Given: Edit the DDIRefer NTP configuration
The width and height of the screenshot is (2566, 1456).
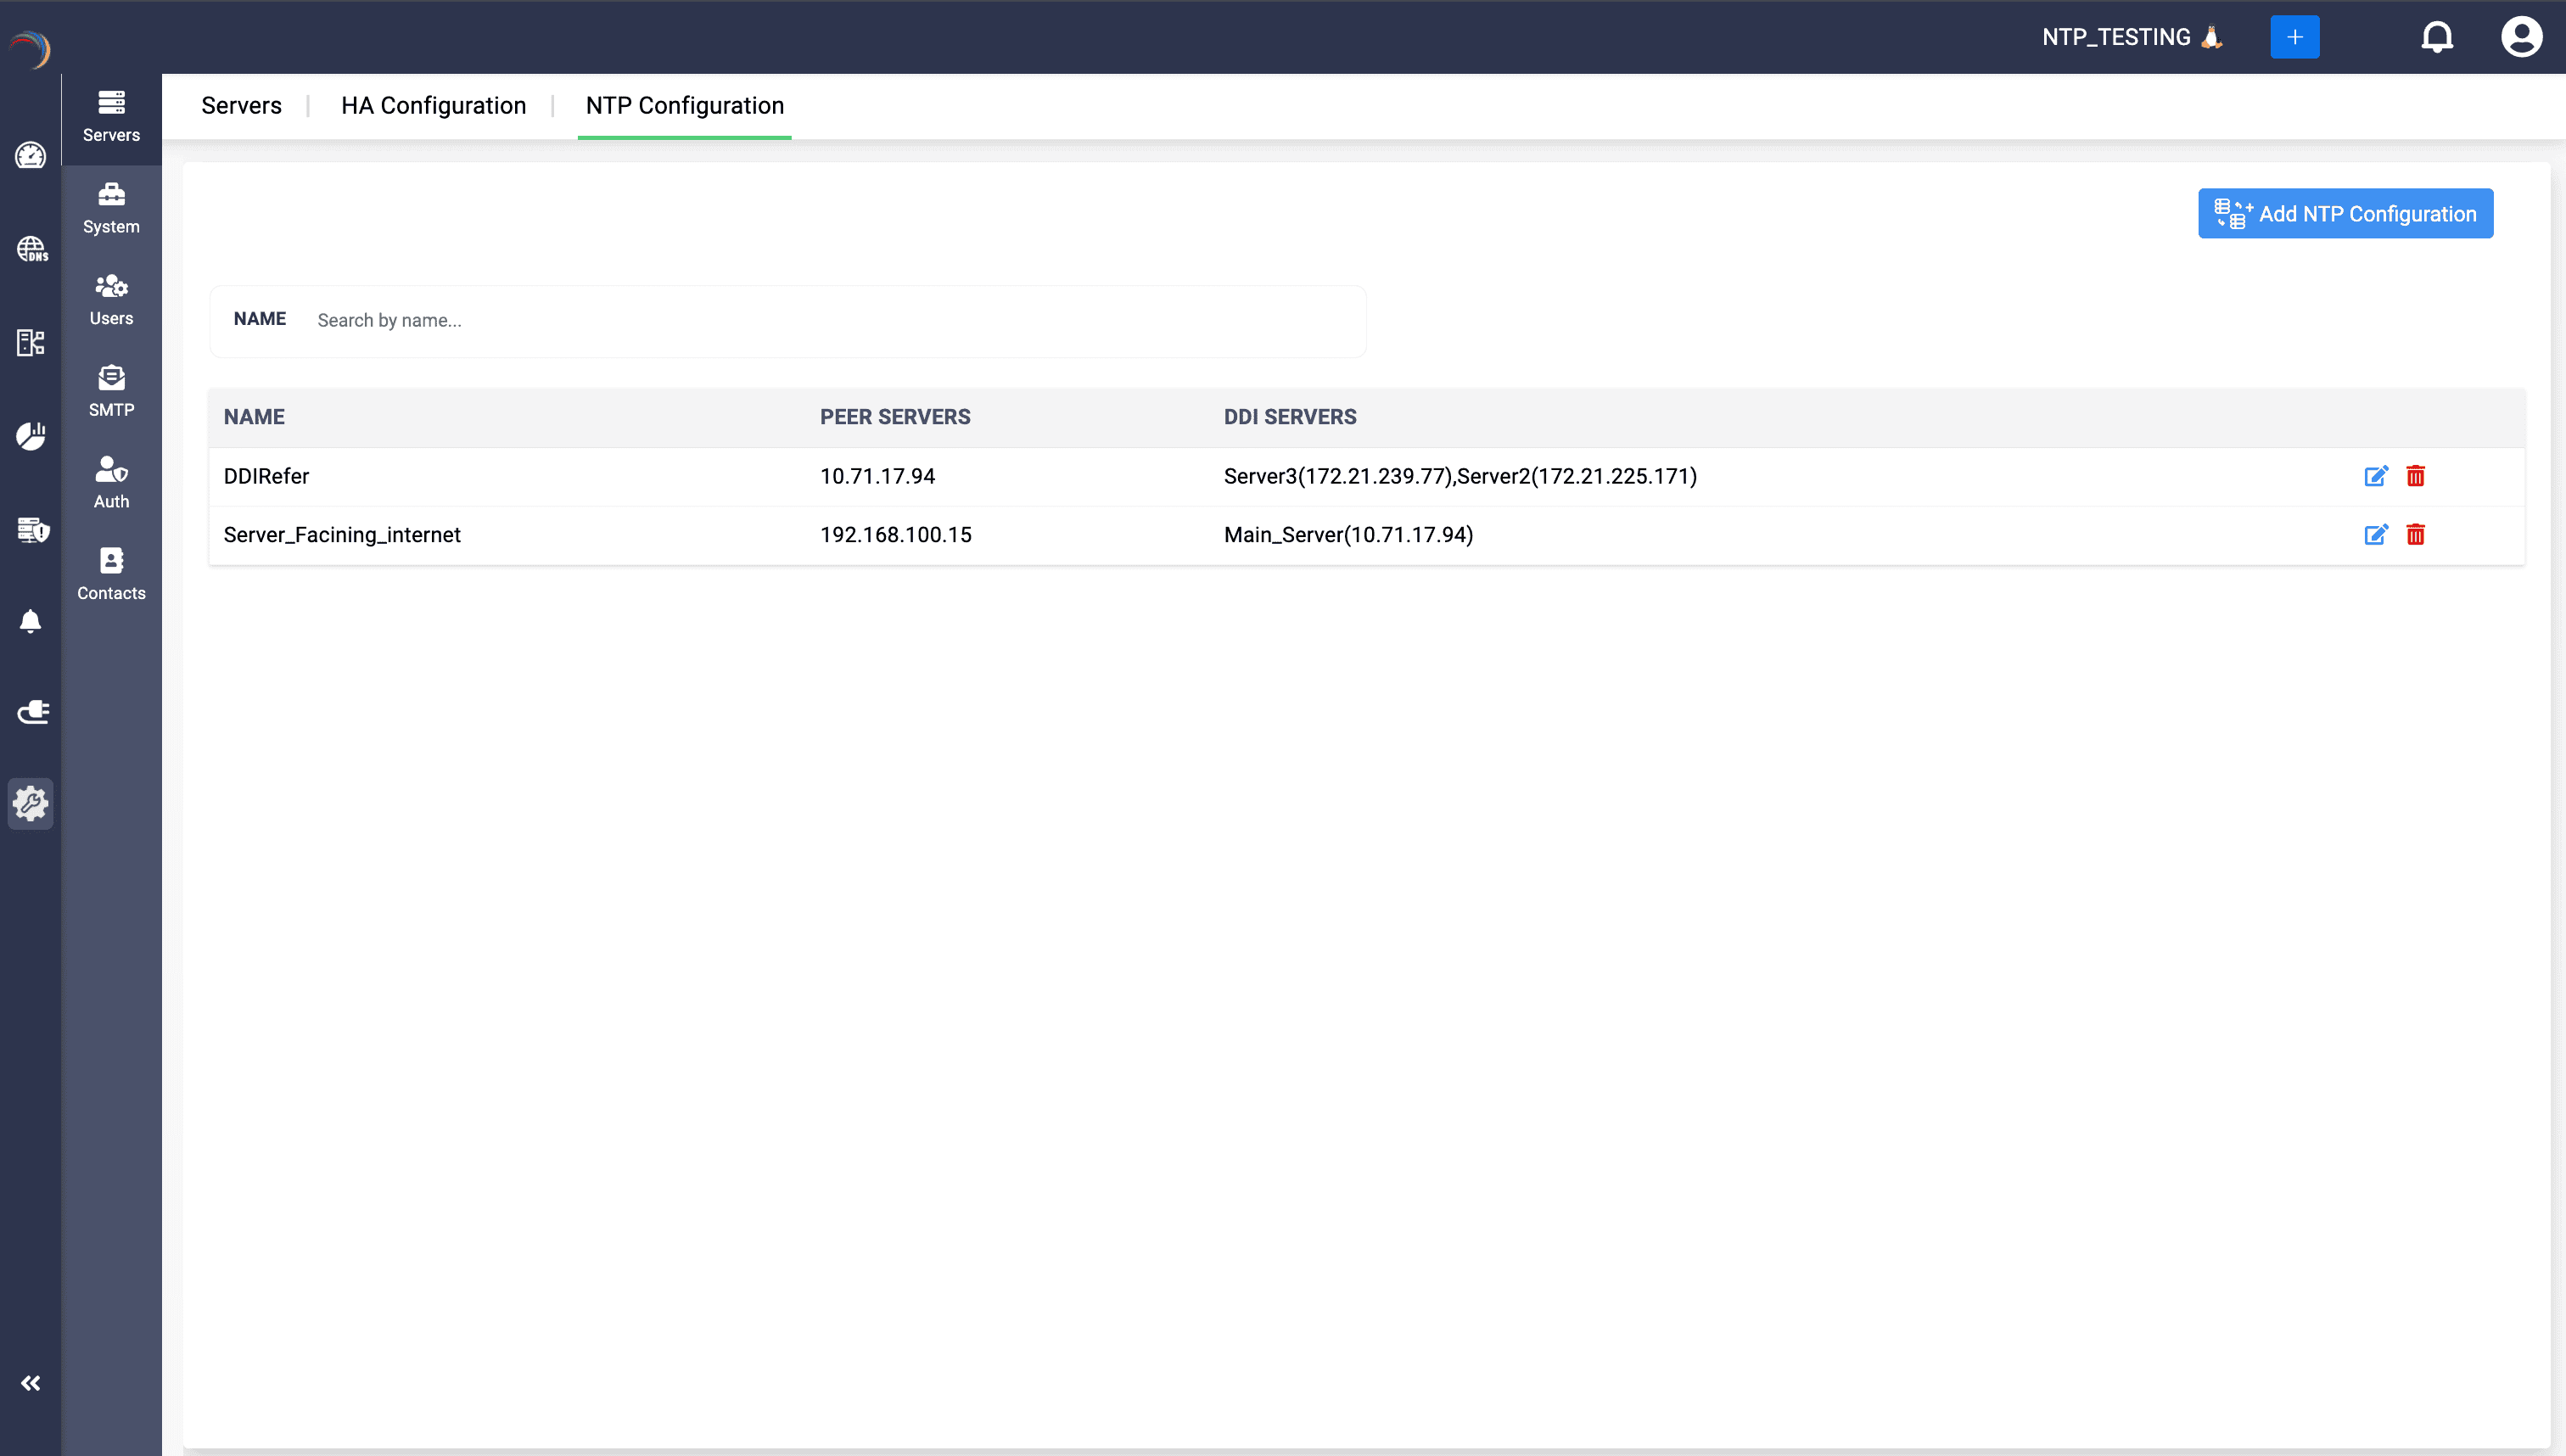Looking at the screenshot, I should 2376,476.
